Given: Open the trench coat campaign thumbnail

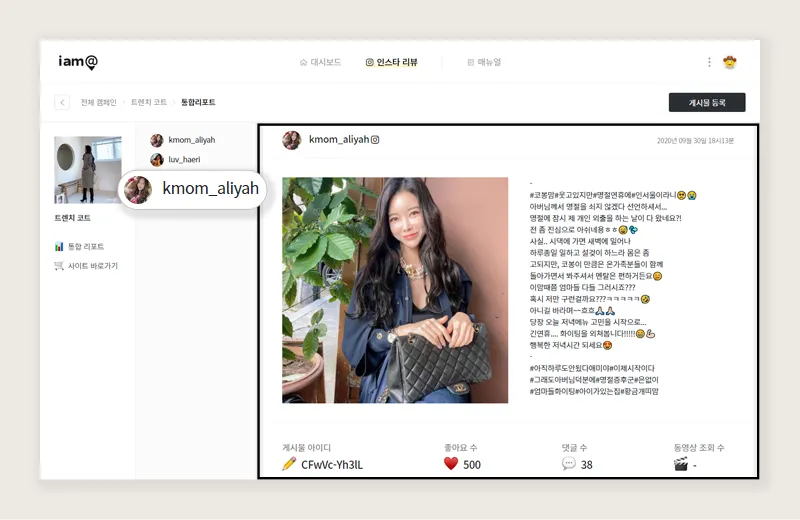Looking at the screenshot, I should [88, 170].
